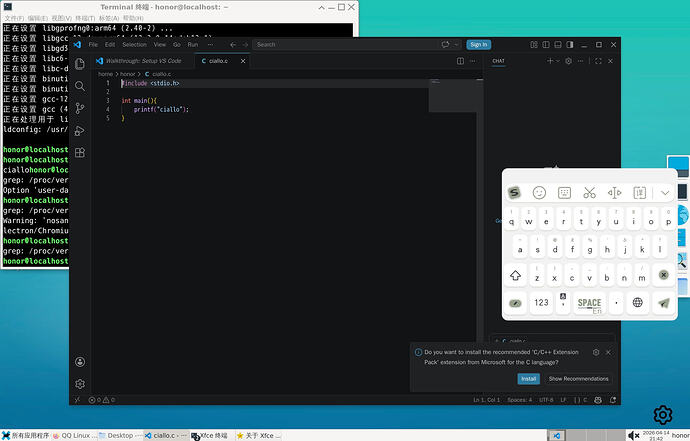Open the remote window indicator in the status bar

pos(77,400)
